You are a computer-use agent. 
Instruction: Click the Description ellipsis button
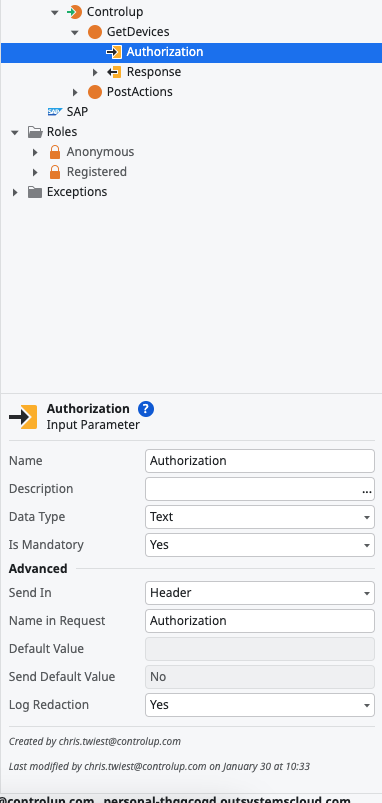coord(367,491)
